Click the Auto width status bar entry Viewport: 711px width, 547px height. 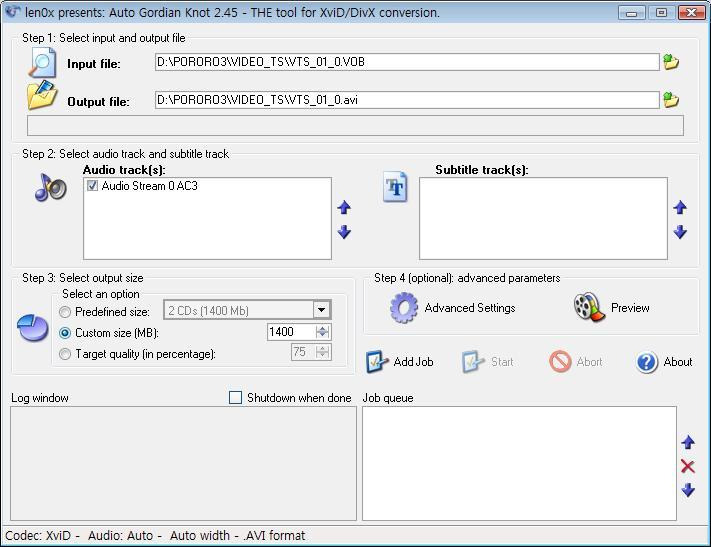click(200, 536)
